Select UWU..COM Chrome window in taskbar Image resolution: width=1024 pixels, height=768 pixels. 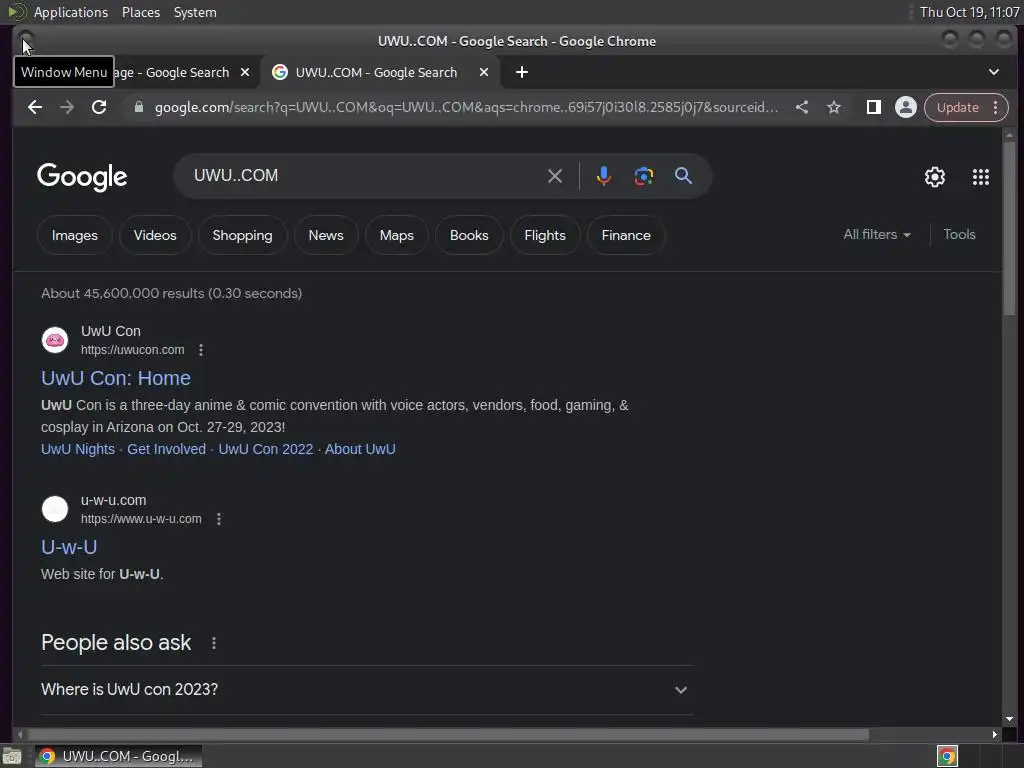click(118, 756)
